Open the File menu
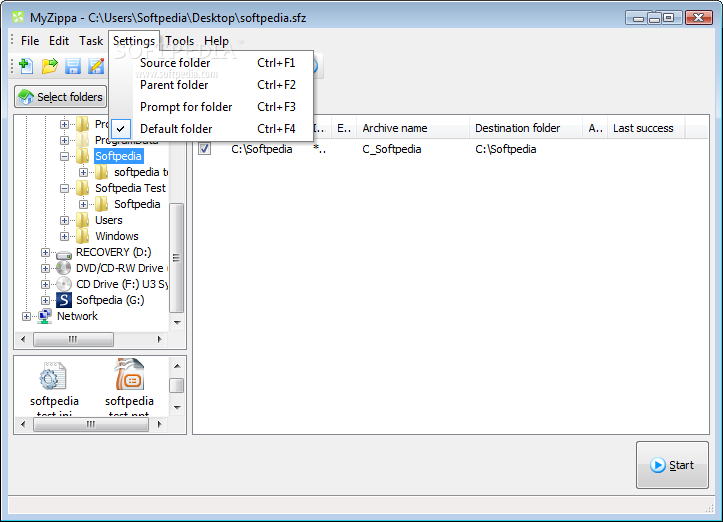723x522 pixels. click(30, 41)
